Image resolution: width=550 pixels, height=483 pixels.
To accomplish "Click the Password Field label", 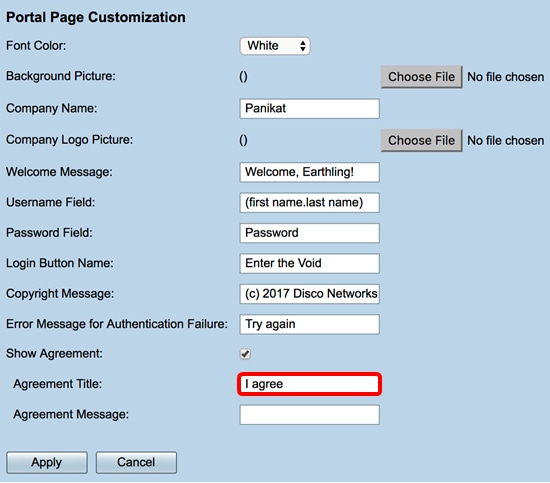I will (x=49, y=233).
